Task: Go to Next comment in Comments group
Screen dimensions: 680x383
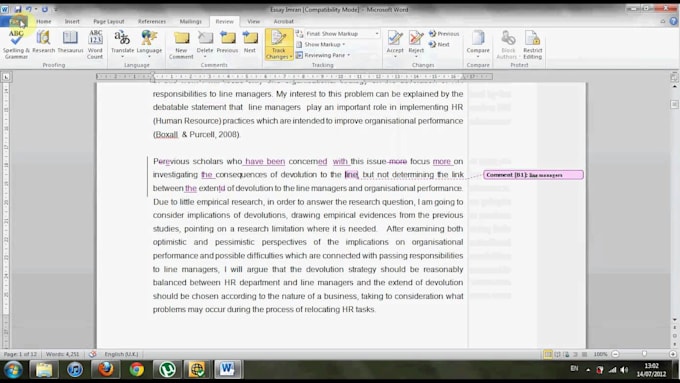Action: (x=250, y=43)
